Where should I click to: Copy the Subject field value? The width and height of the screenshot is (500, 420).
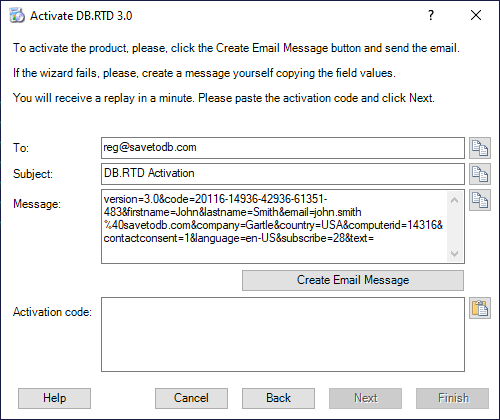point(480,174)
